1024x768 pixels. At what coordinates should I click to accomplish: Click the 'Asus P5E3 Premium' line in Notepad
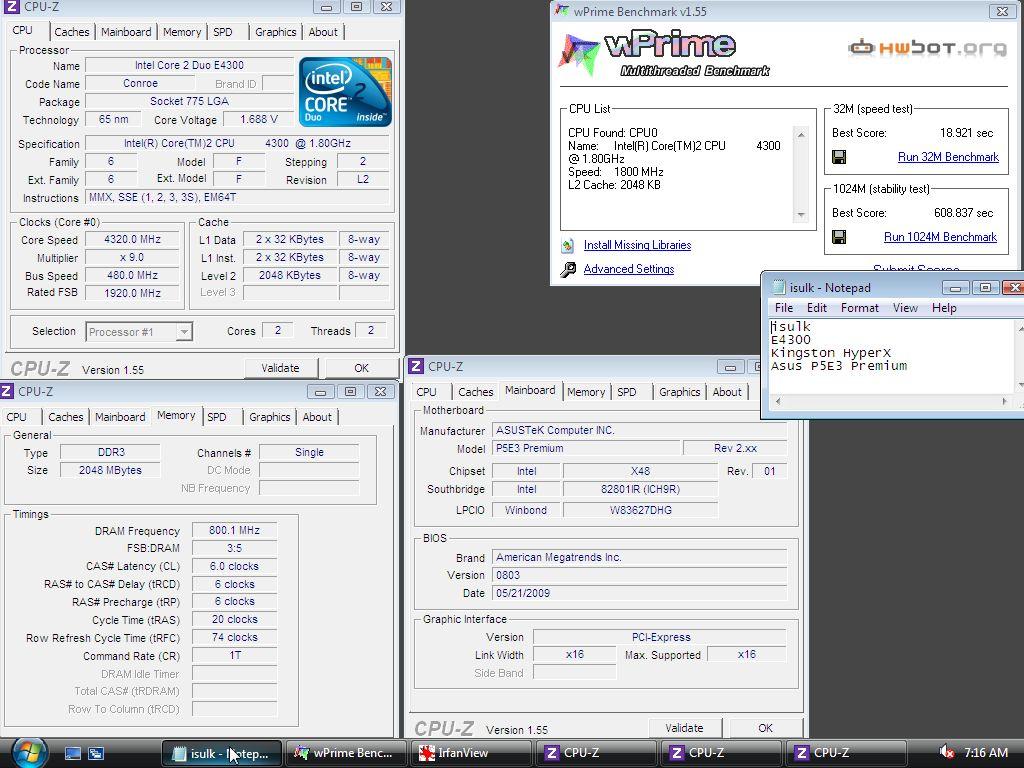click(x=839, y=366)
